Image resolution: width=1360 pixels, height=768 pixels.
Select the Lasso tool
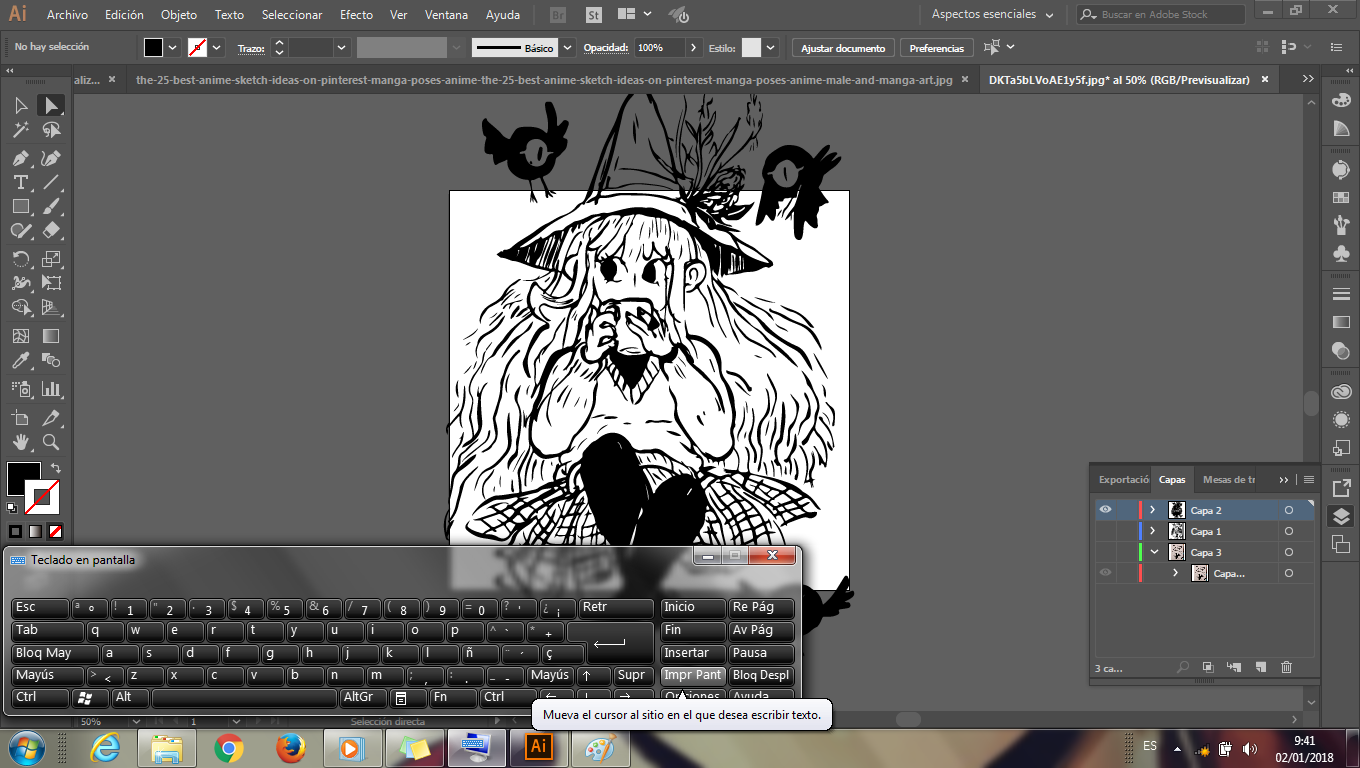[51, 130]
